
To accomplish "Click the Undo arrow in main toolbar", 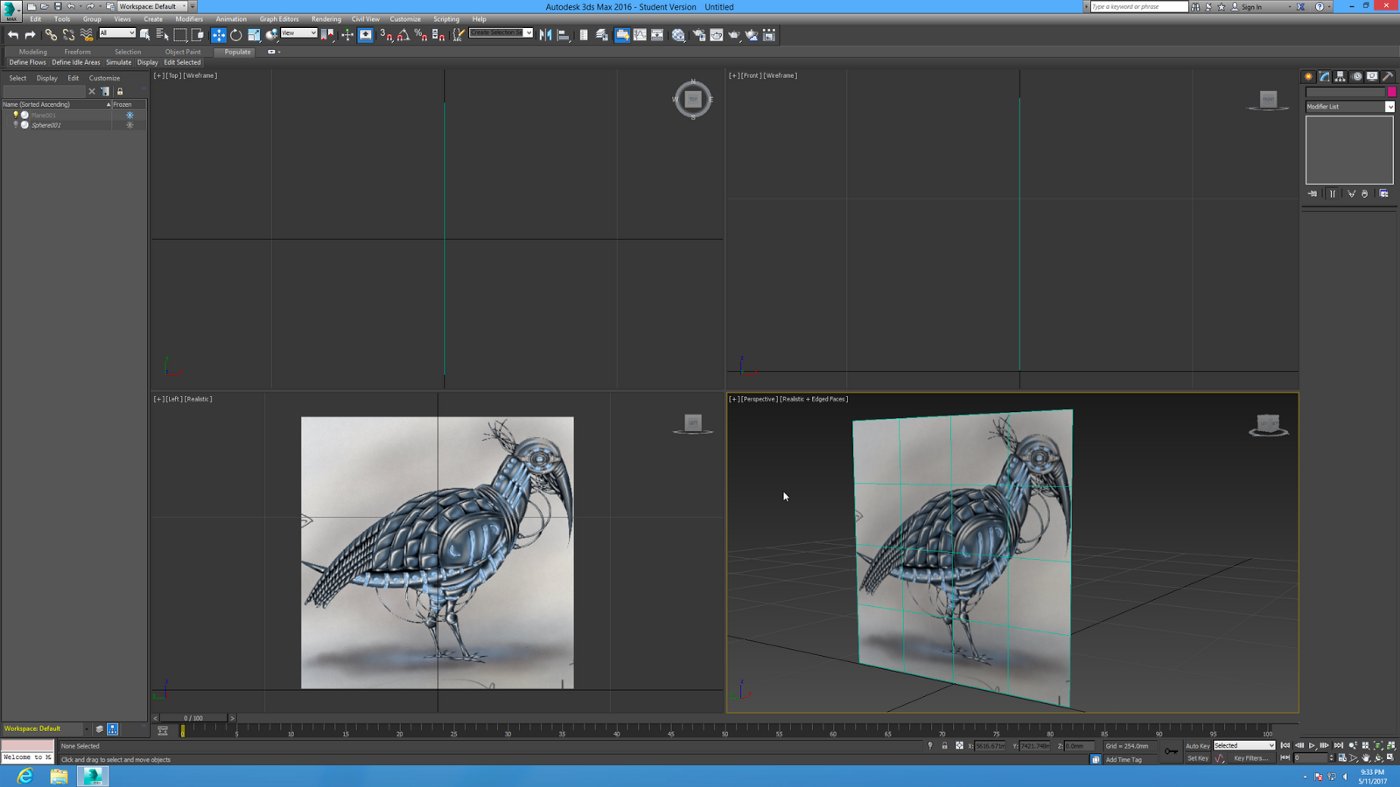I will (x=13, y=35).
